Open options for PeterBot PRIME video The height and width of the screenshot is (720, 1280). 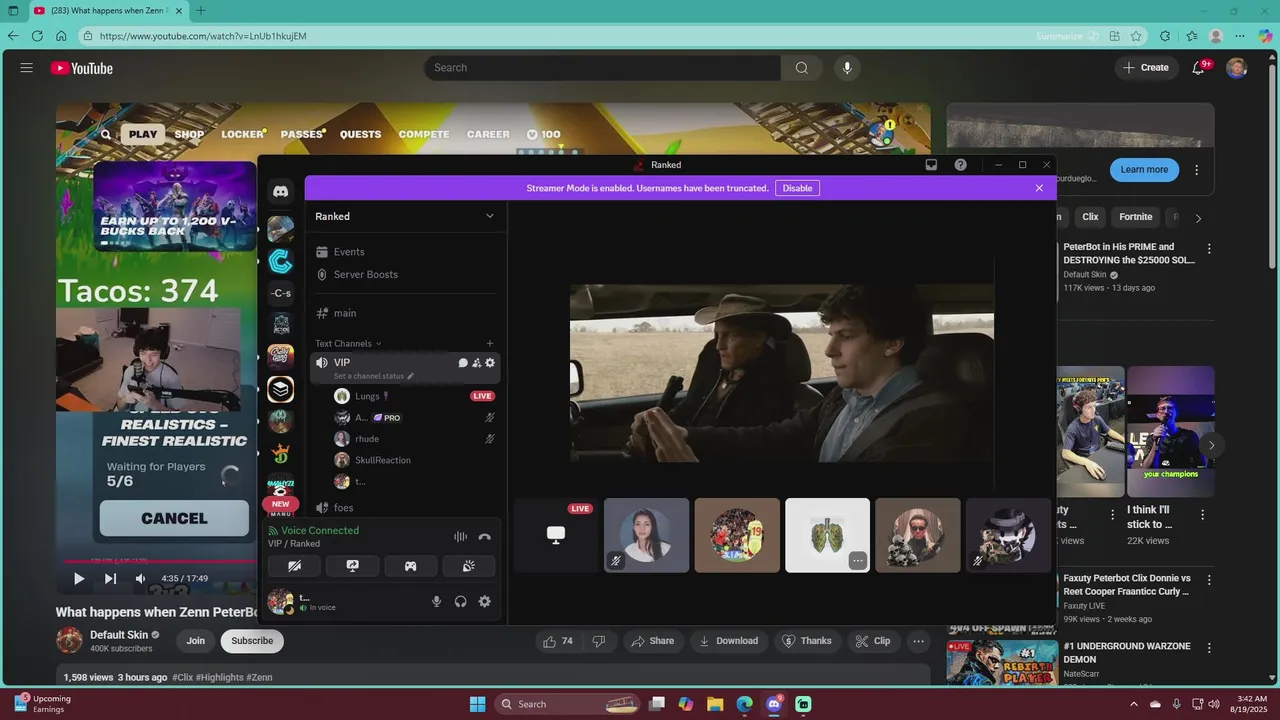(1209, 249)
